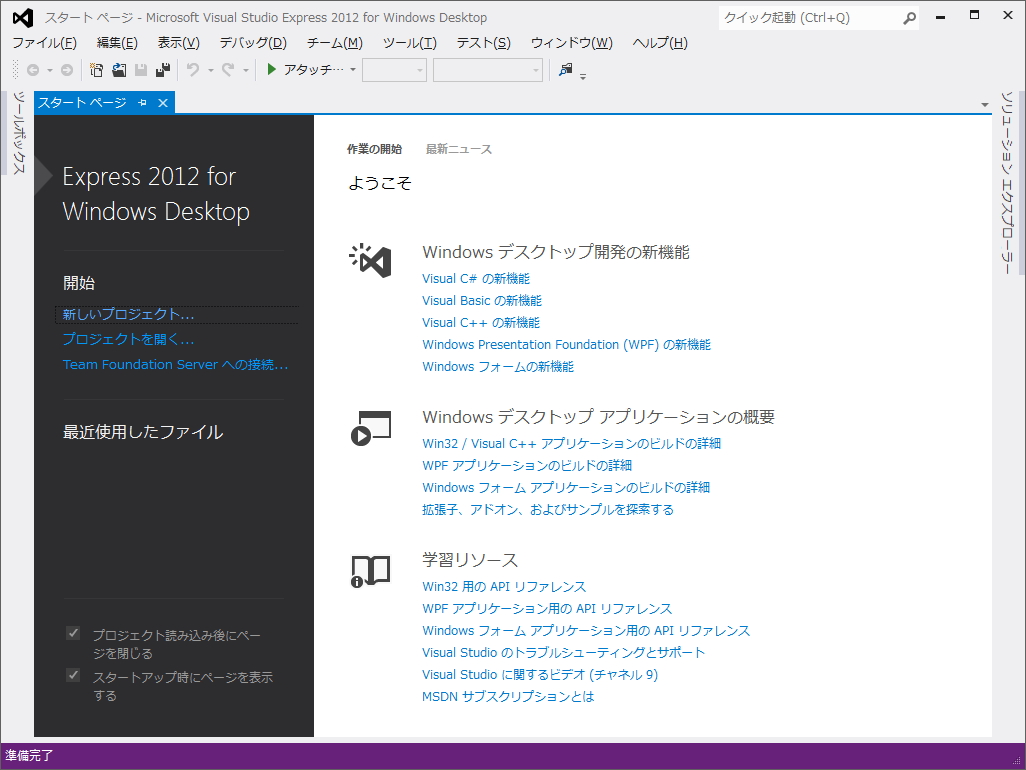The width and height of the screenshot is (1026, 770).
Task: Uncheck プロジェクト読み込み後にページを閉じる
Action: 73,632
